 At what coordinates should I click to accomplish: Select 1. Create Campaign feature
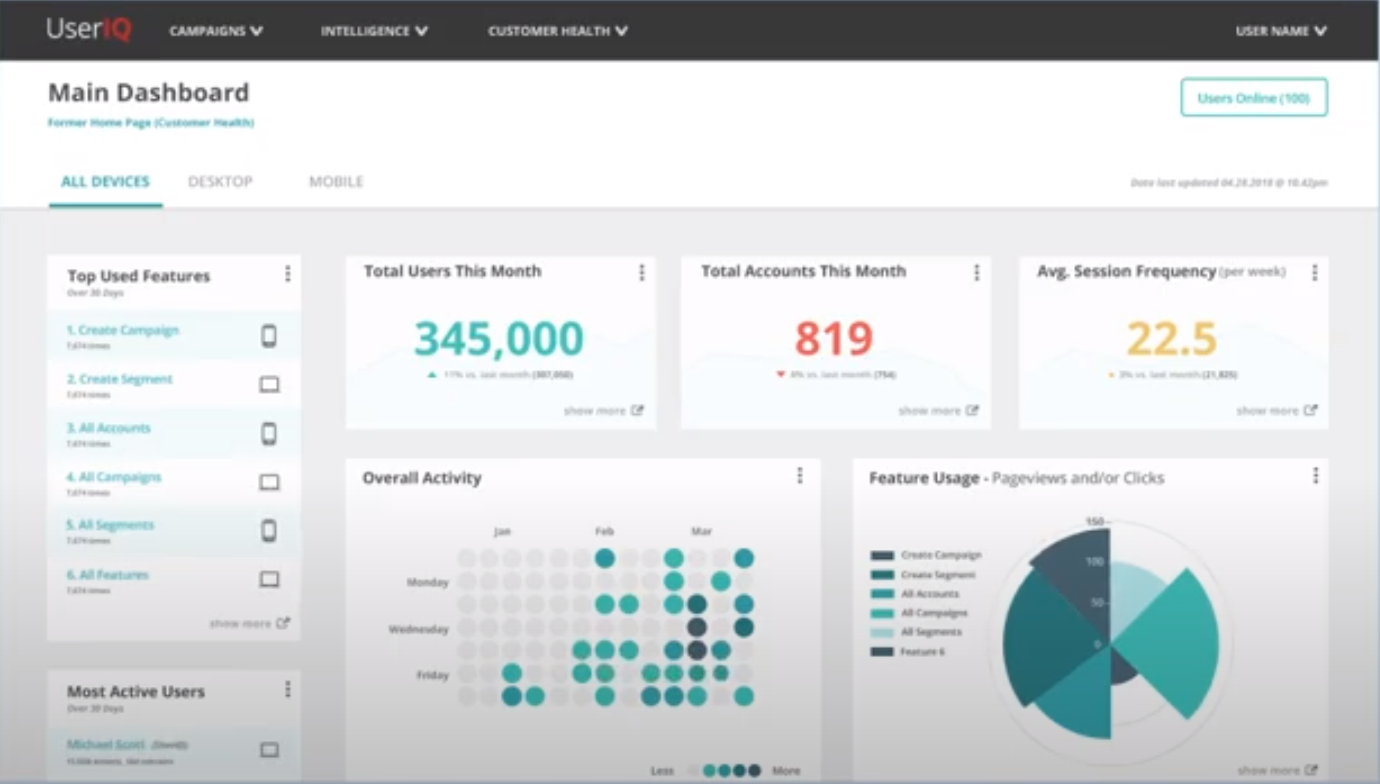(x=123, y=330)
